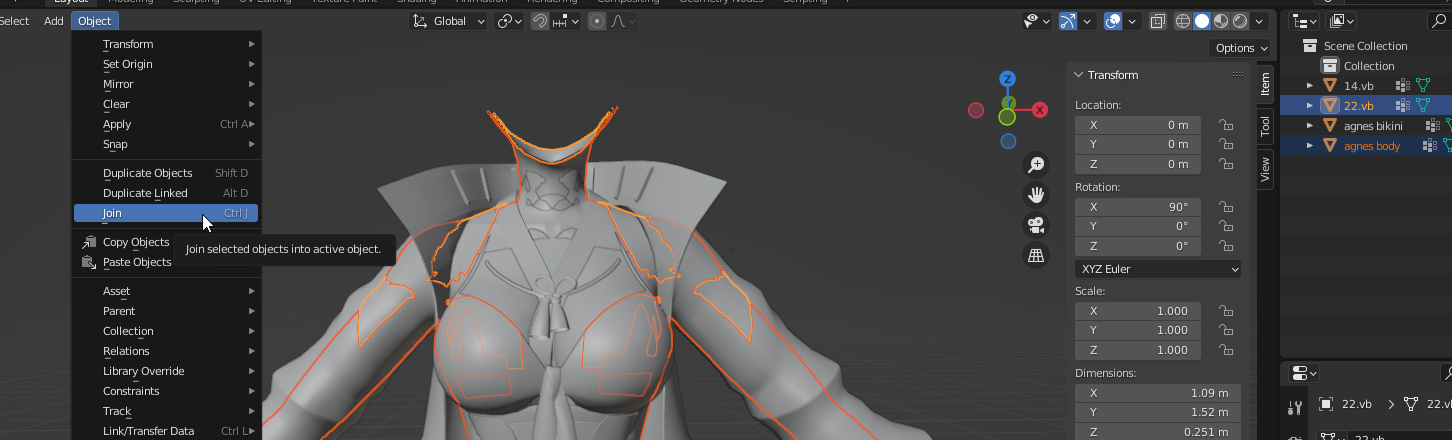
Task: Select 14.vb in the outliner
Action: pos(1358,86)
